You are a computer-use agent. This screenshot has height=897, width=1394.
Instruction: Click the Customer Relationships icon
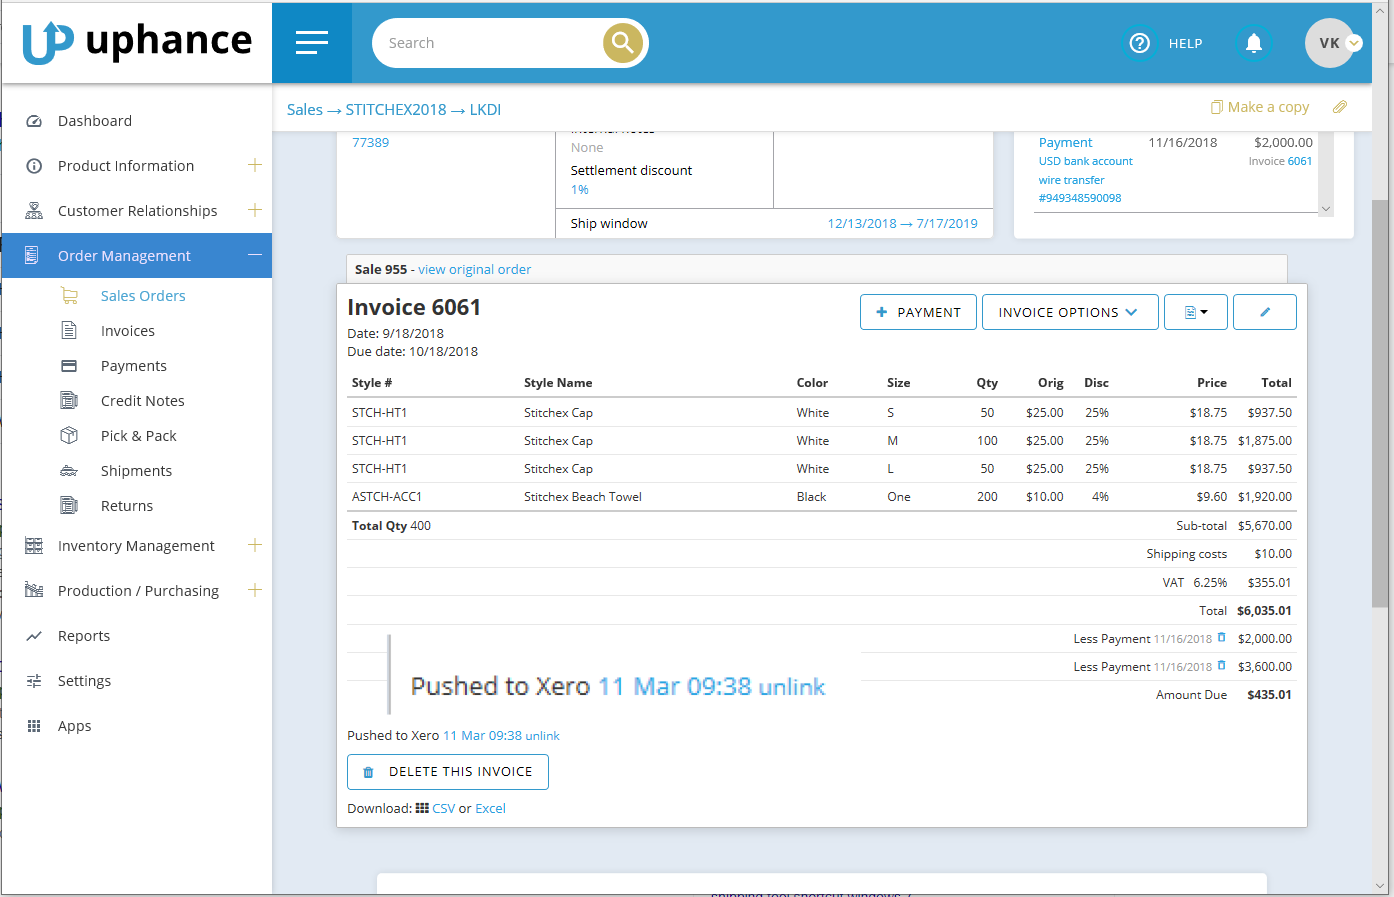coord(34,211)
